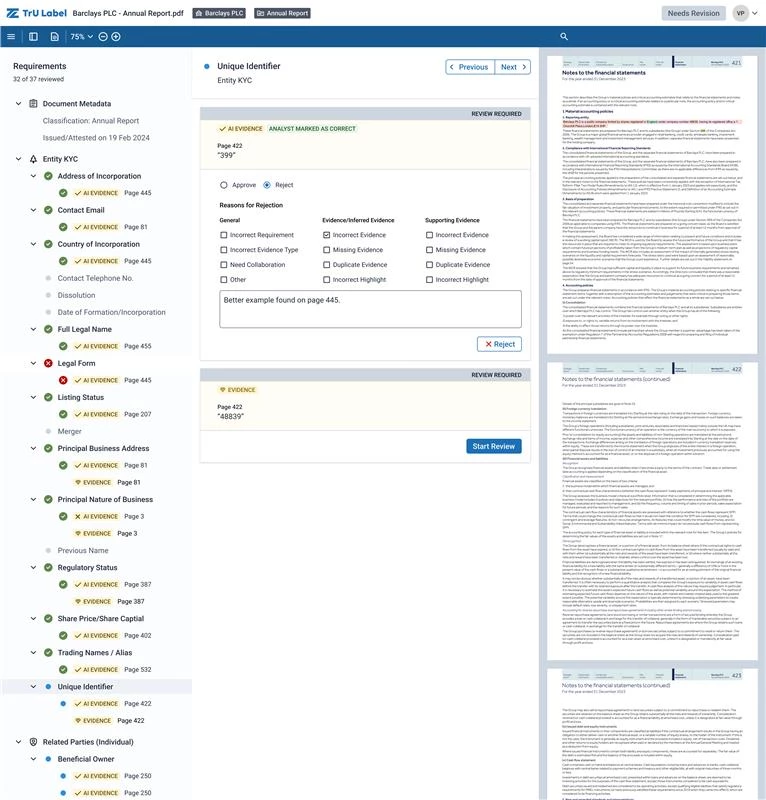This screenshot has width=766, height=800.
Task: Select the Merger requirement
Action: 69,432
